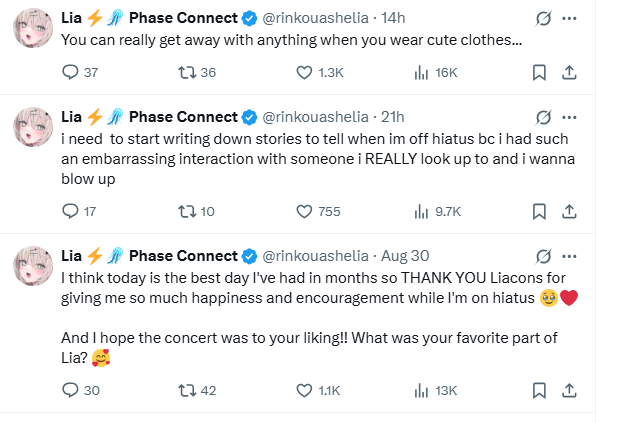The image size is (626, 423).
Task: Repost the embarrassing interaction tweet
Action: [x=184, y=211]
